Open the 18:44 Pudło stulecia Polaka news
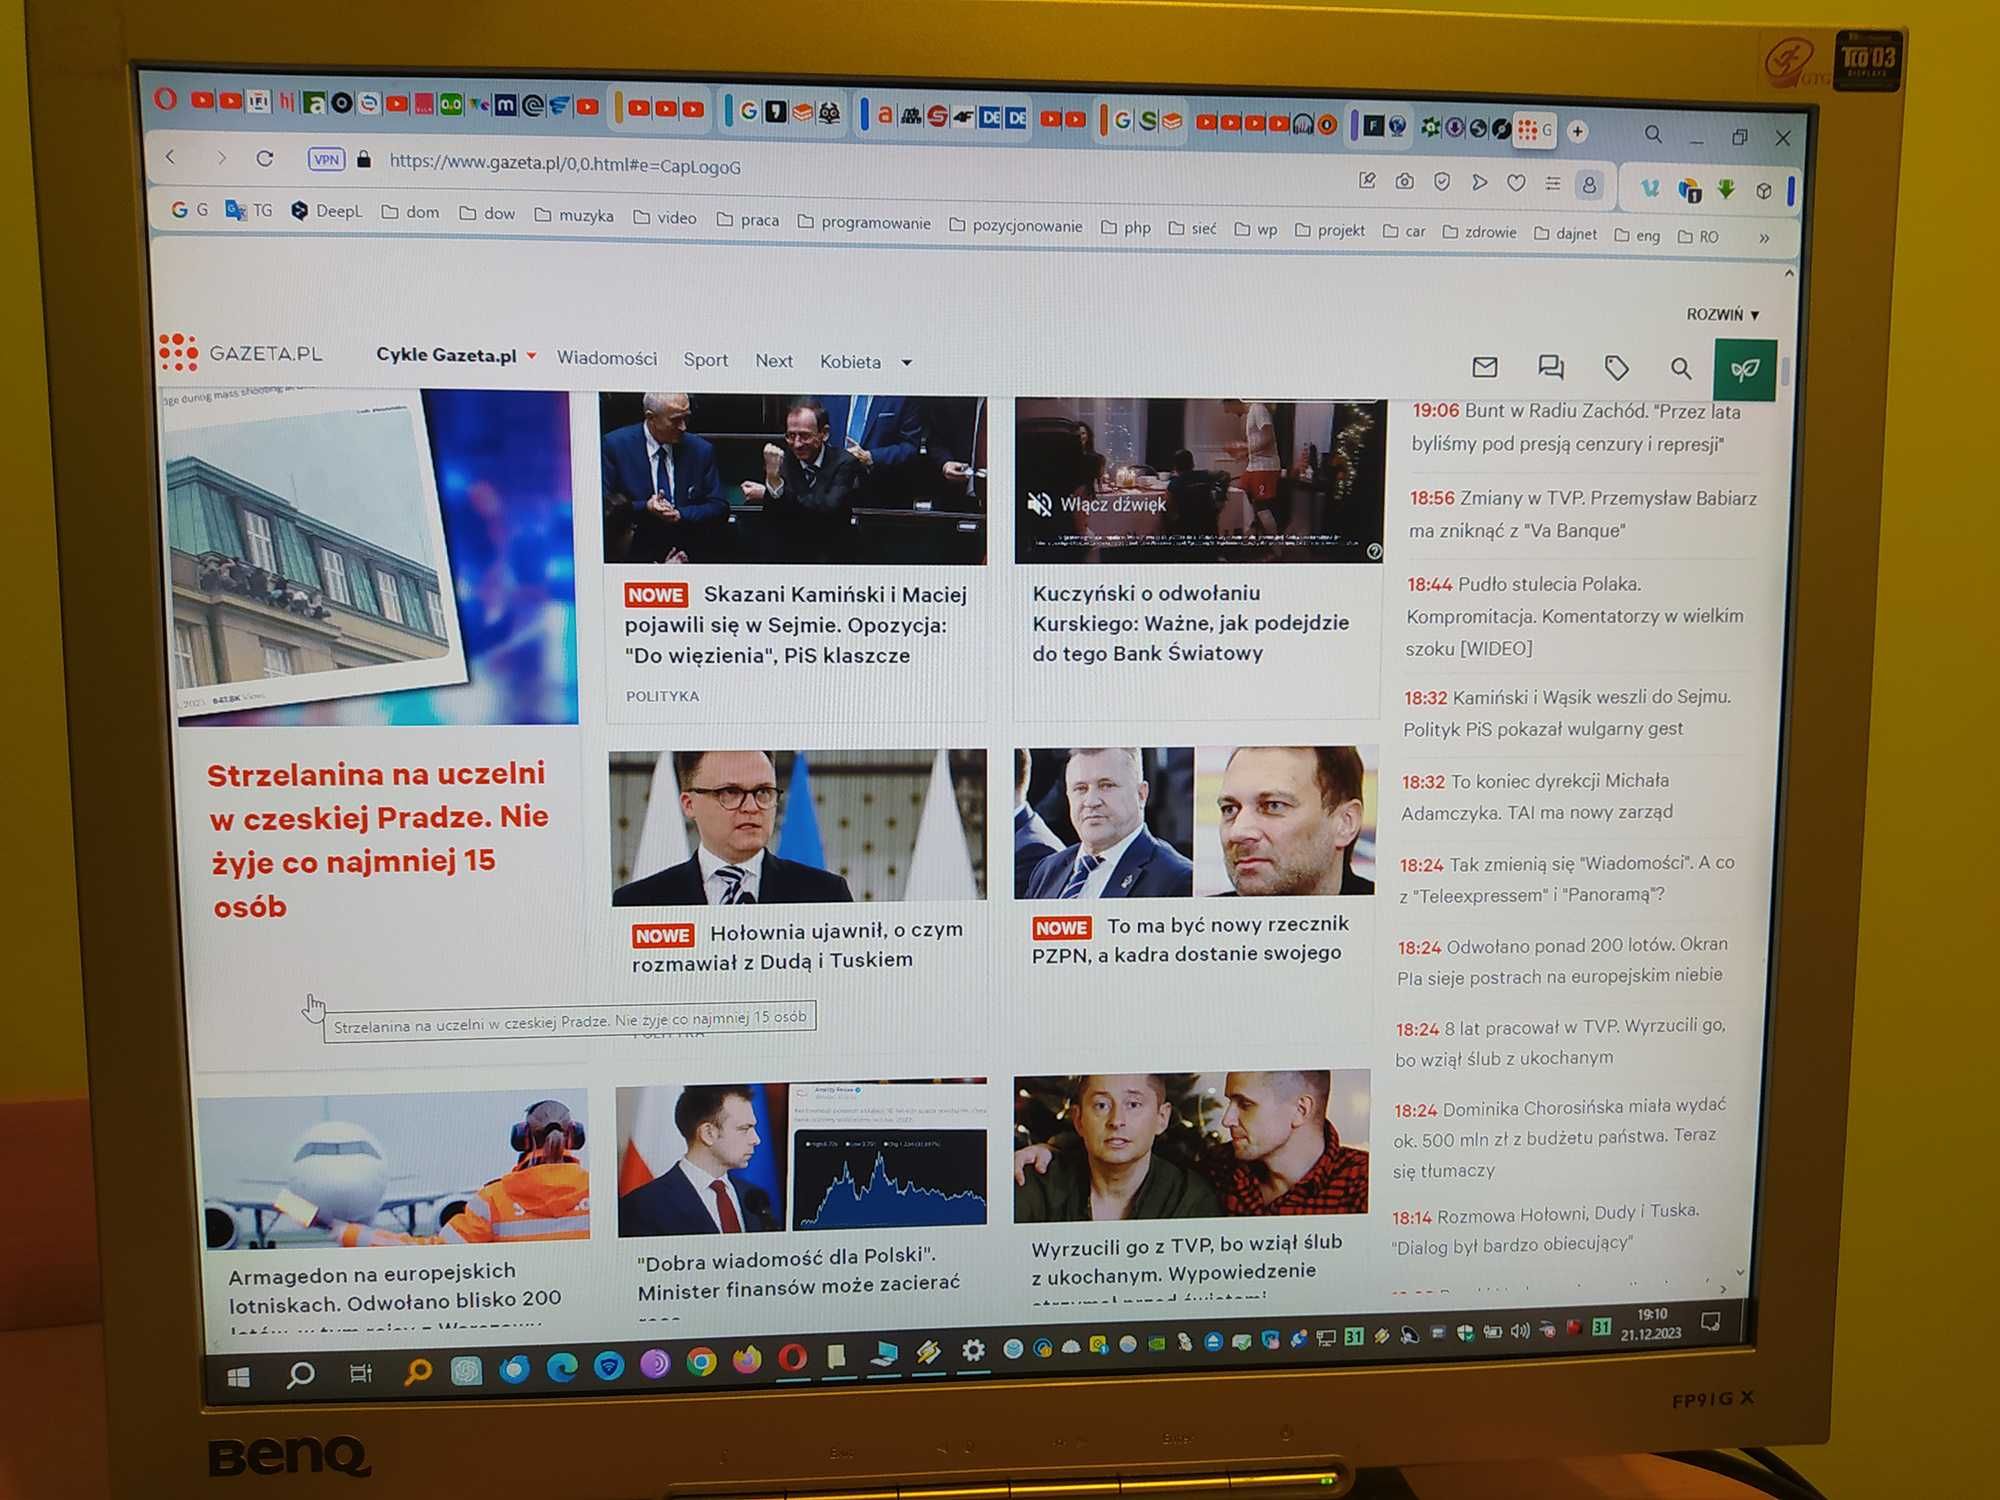 click(x=1574, y=616)
